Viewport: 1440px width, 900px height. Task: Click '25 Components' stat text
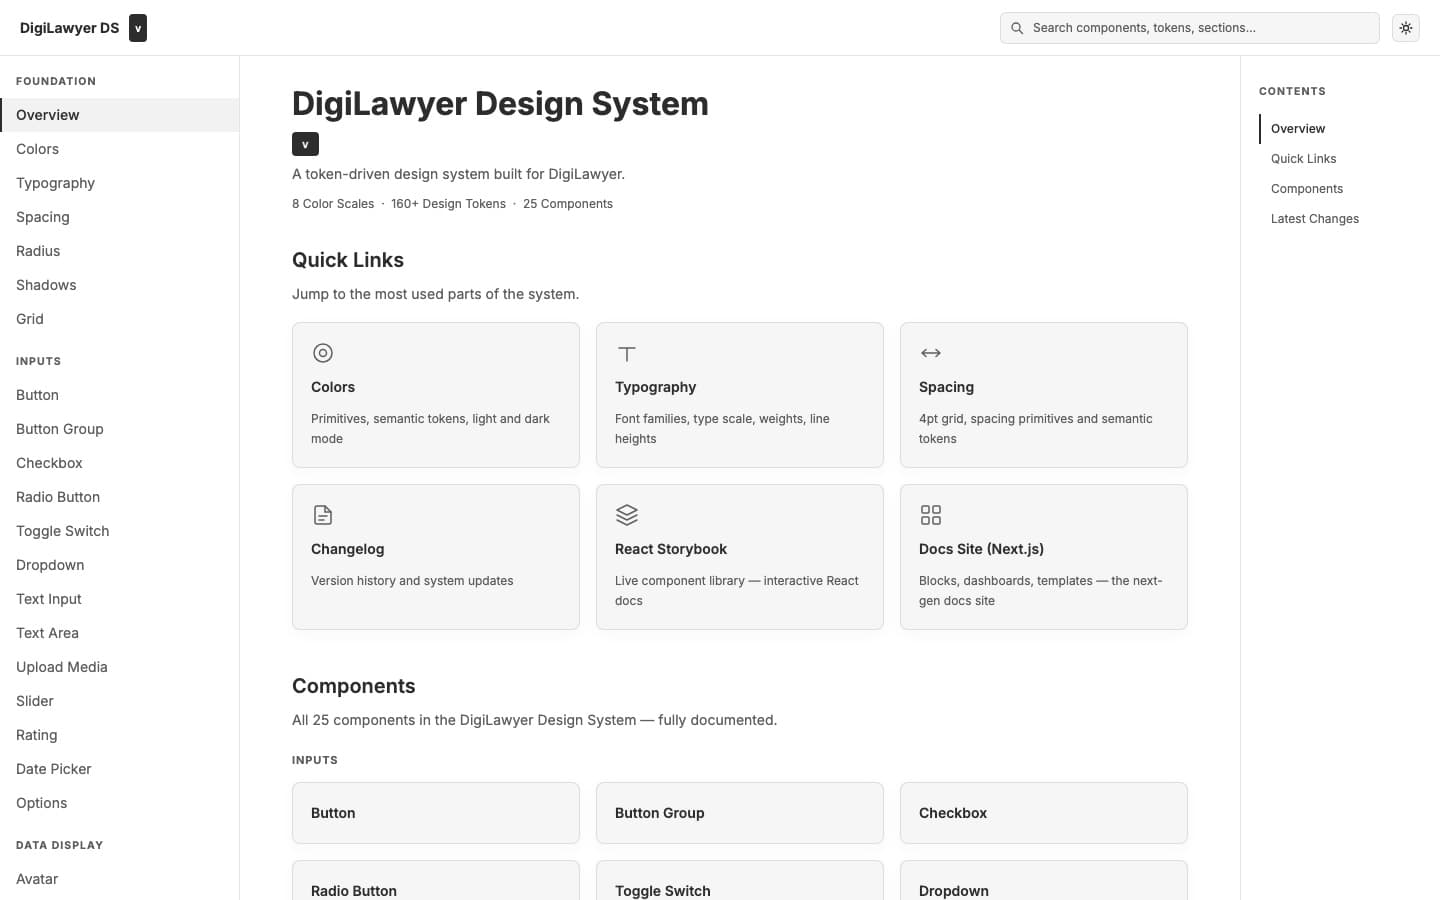pos(568,204)
